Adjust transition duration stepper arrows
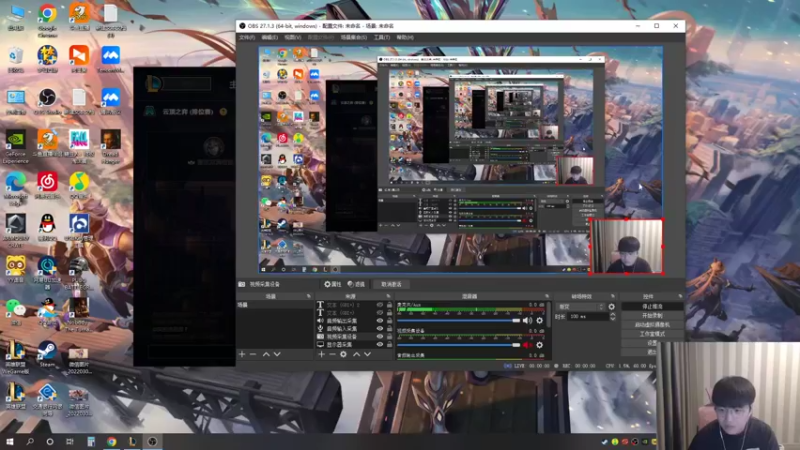The width and height of the screenshot is (800, 450). (613, 316)
